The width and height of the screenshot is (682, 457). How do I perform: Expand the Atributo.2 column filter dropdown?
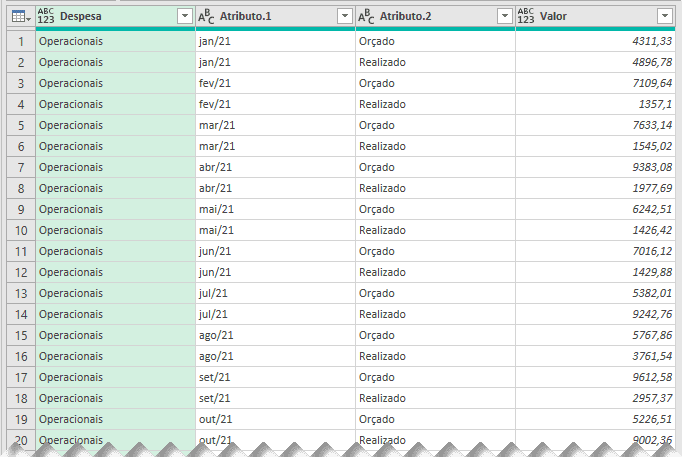[504, 16]
